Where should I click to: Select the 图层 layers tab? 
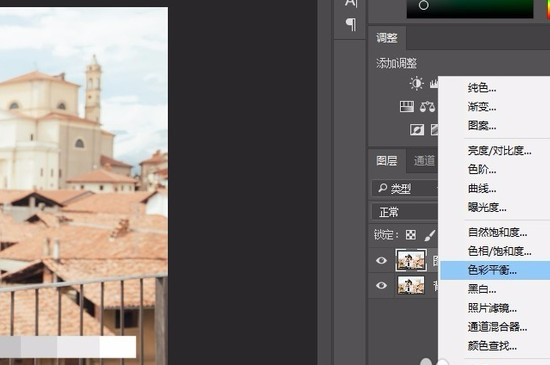click(x=387, y=161)
